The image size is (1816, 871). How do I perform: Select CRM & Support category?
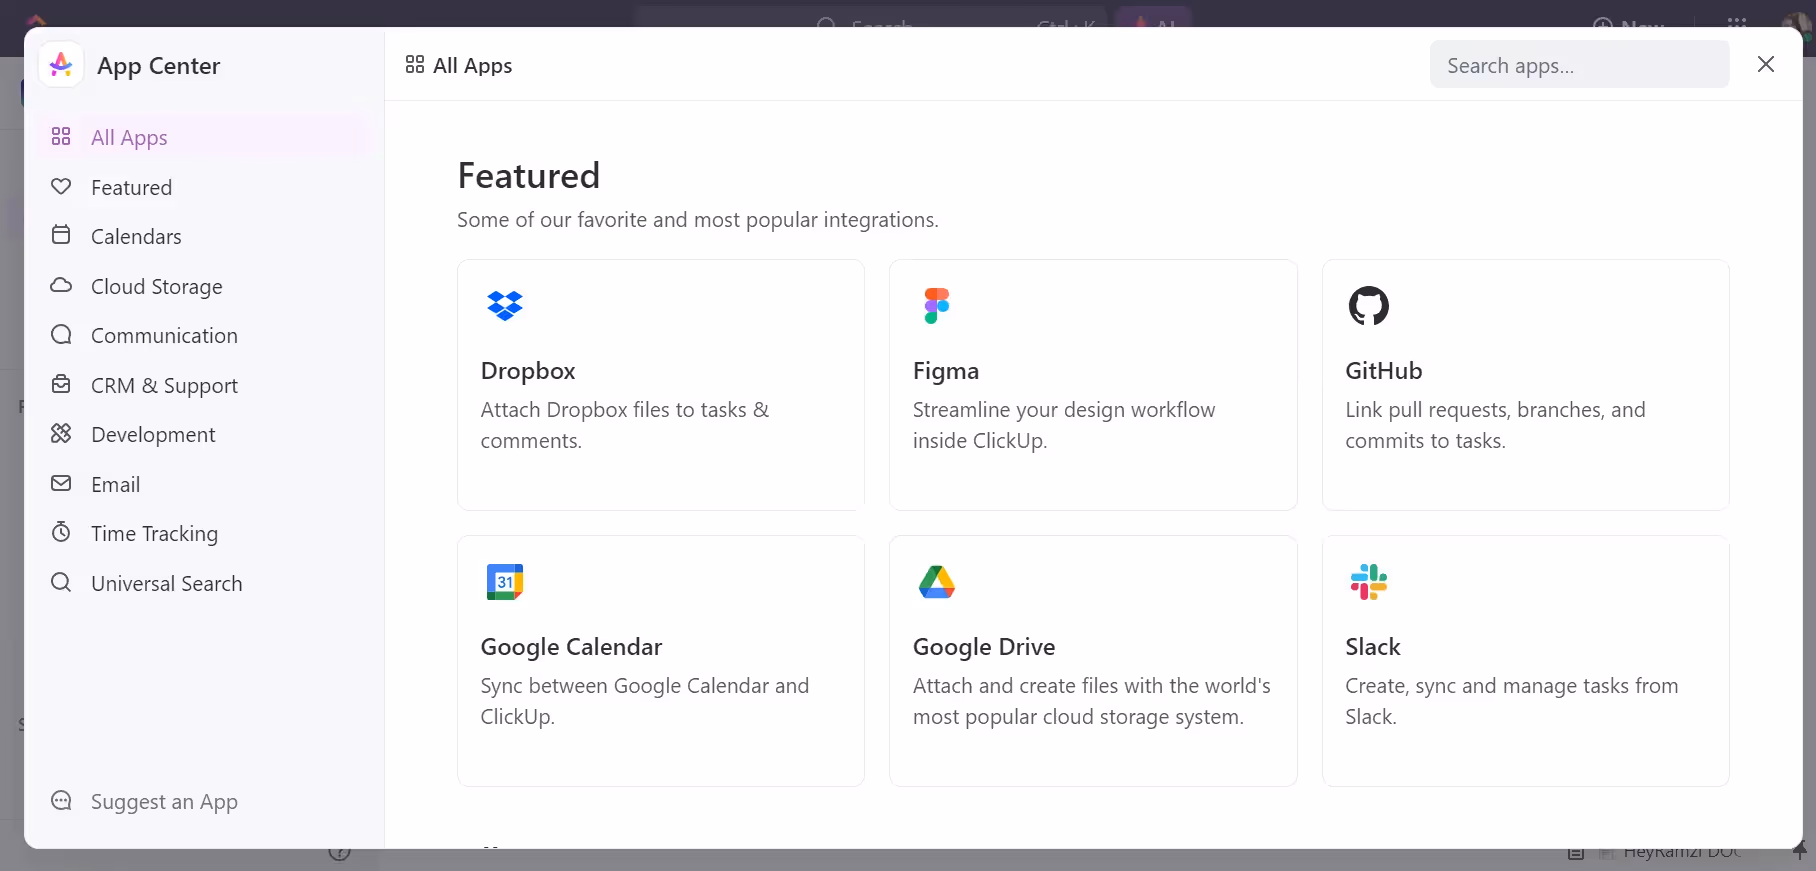click(164, 385)
